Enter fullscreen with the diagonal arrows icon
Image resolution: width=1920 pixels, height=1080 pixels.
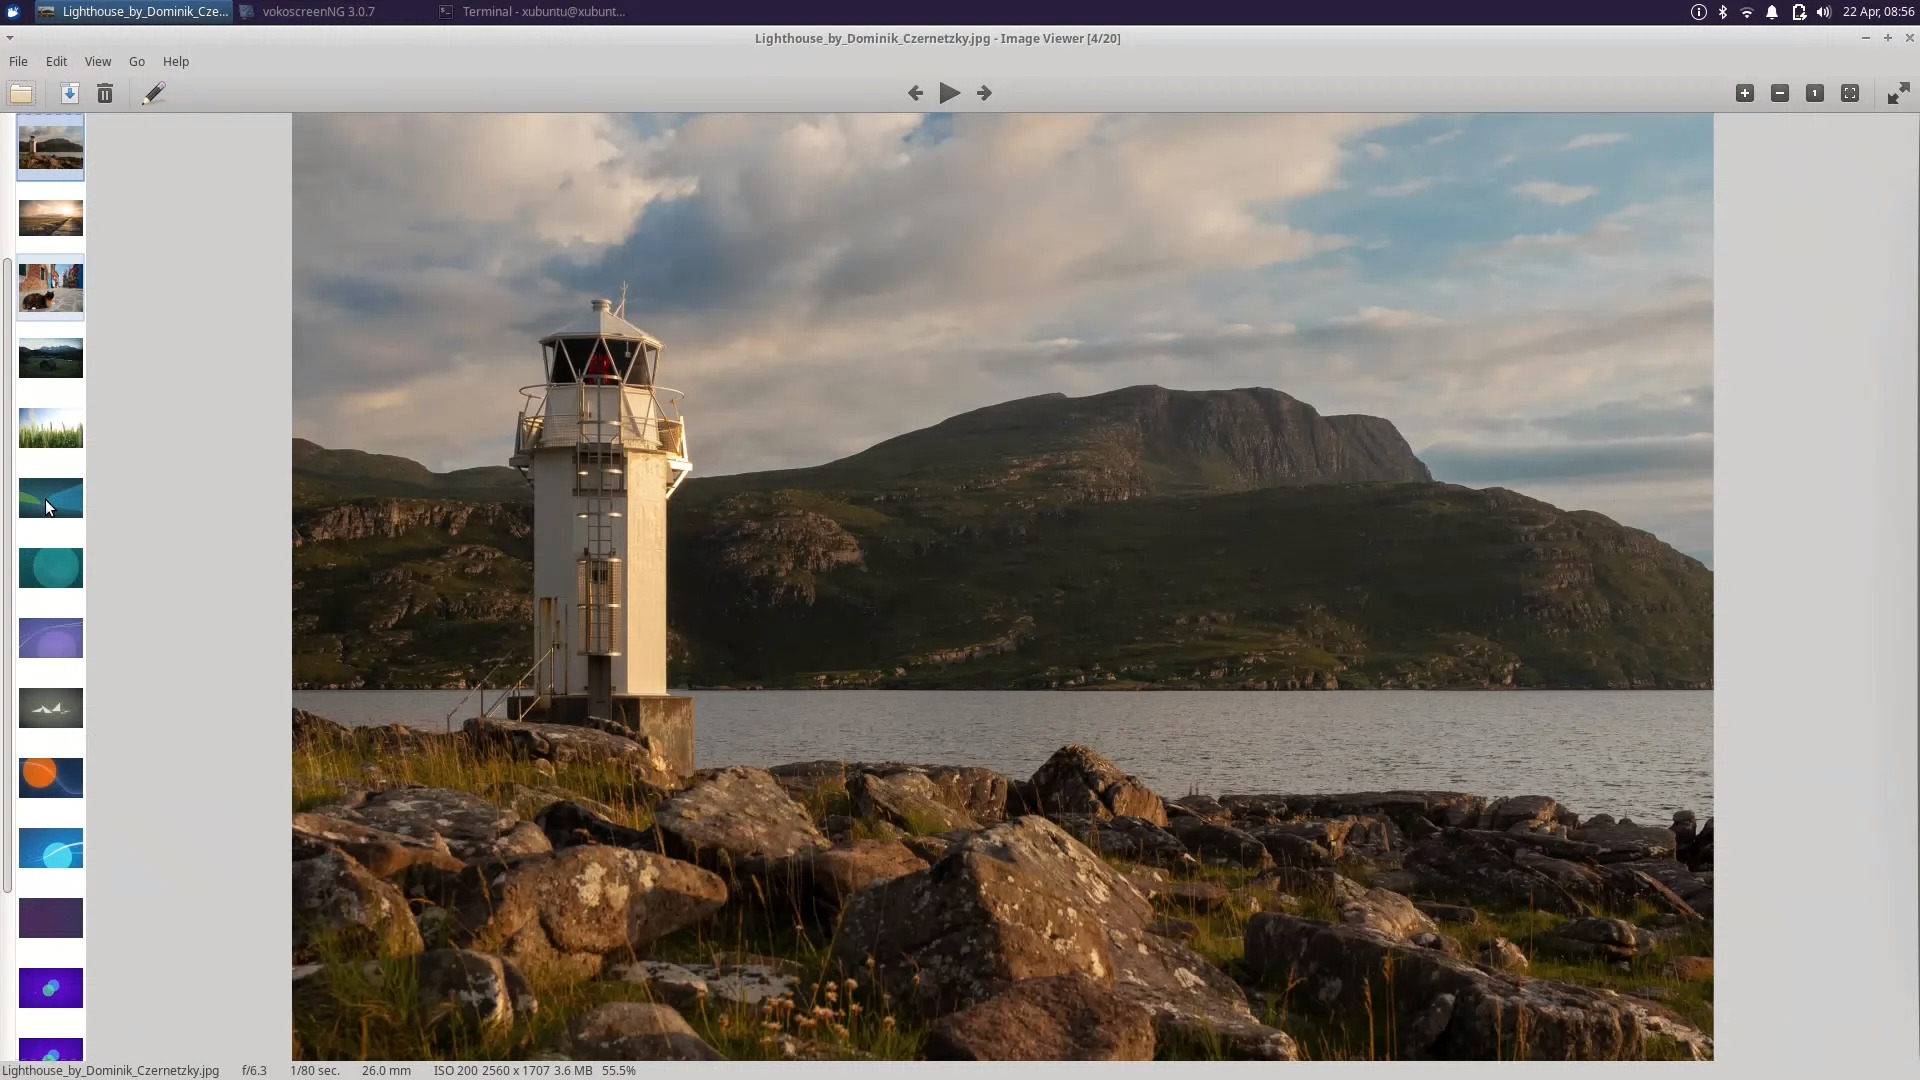tap(1898, 93)
